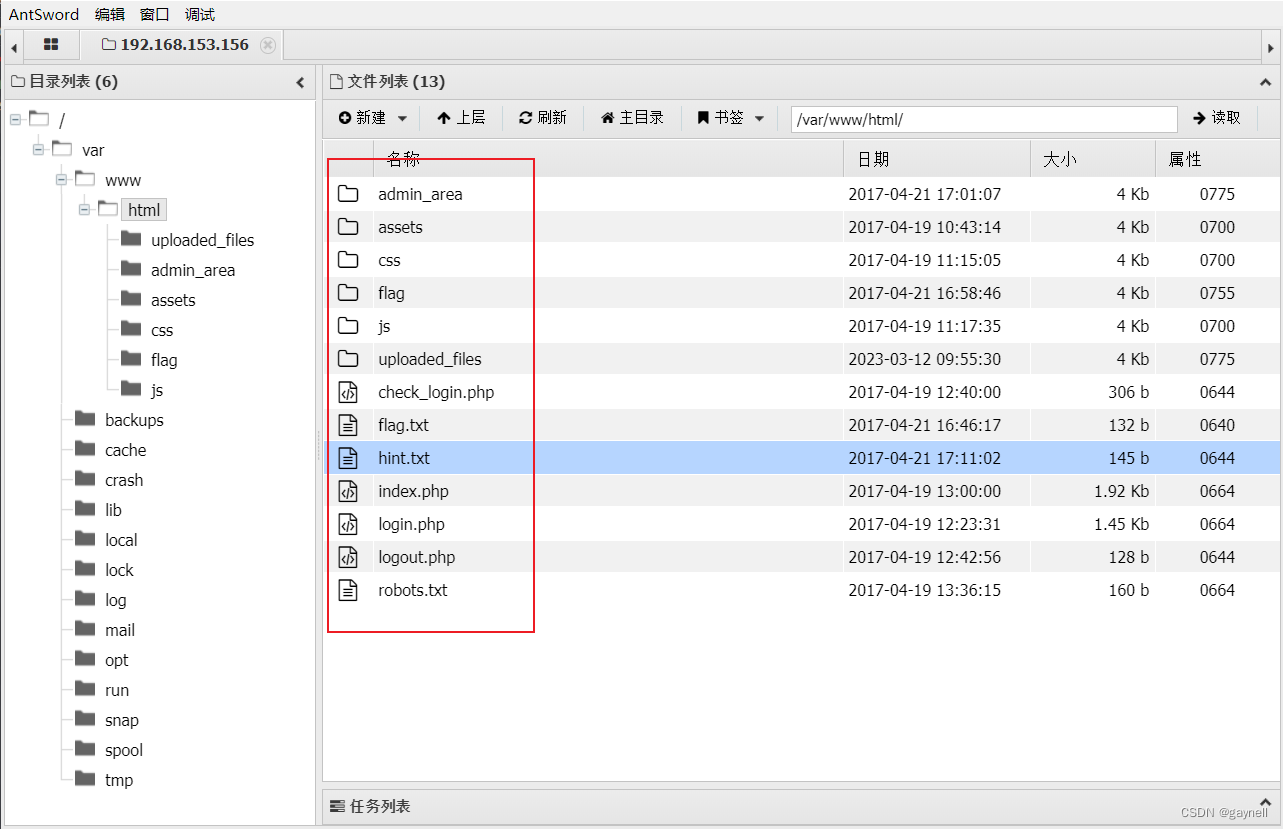The width and height of the screenshot is (1283, 829).
Task: Open the 书签 bookmarks dropdown
Action: 731,118
